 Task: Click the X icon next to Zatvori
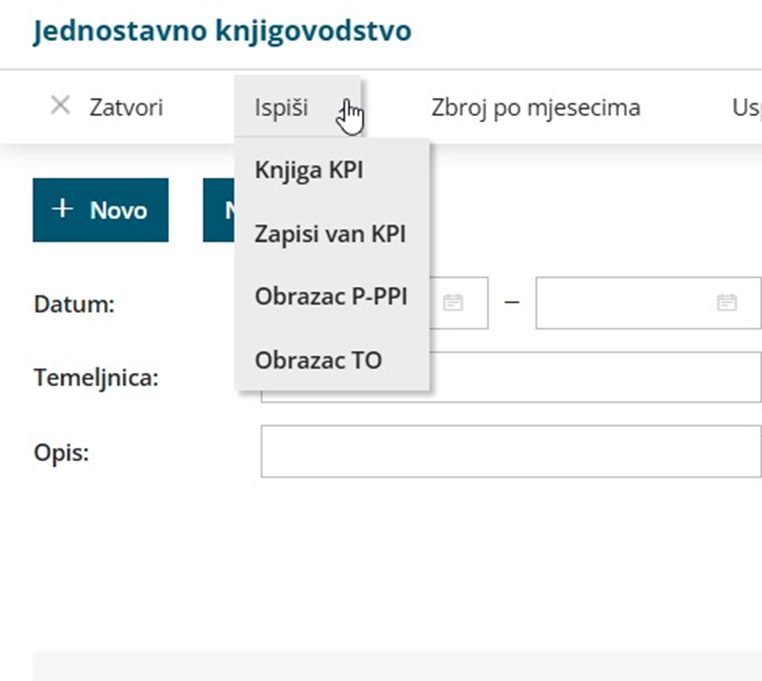point(60,105)
